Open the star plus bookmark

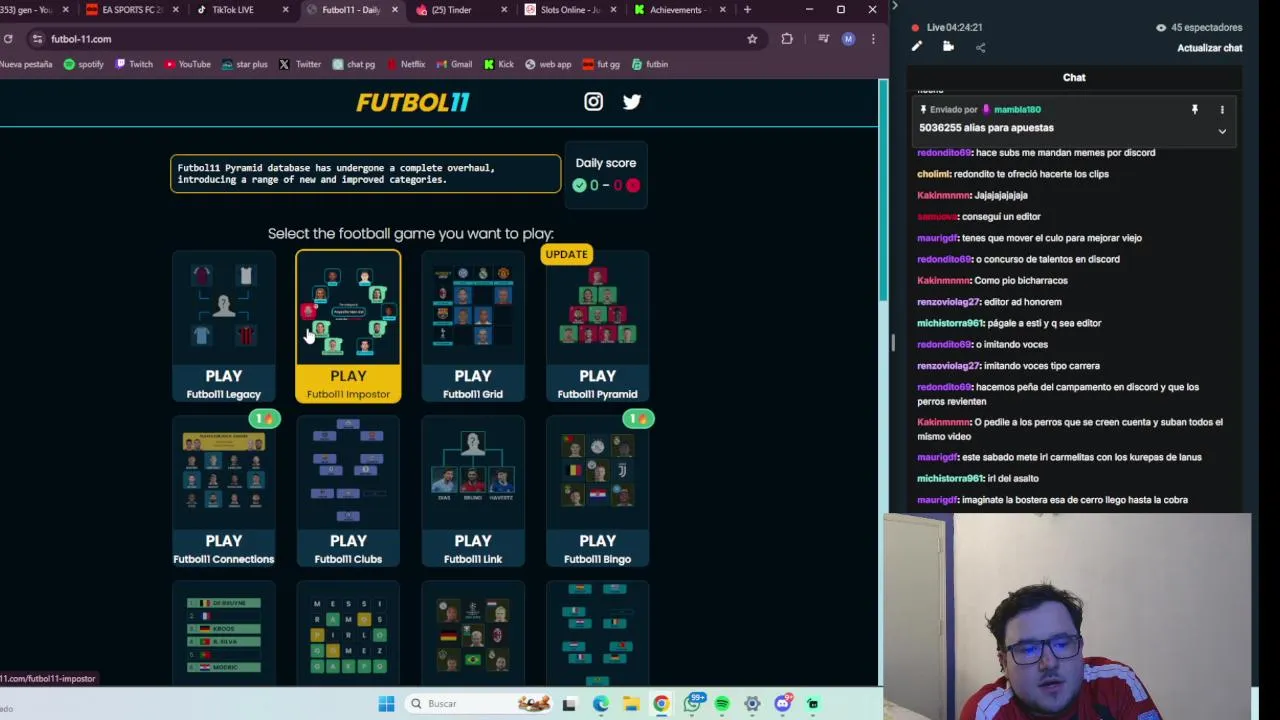pyautogui.click(x=244, y=64)
